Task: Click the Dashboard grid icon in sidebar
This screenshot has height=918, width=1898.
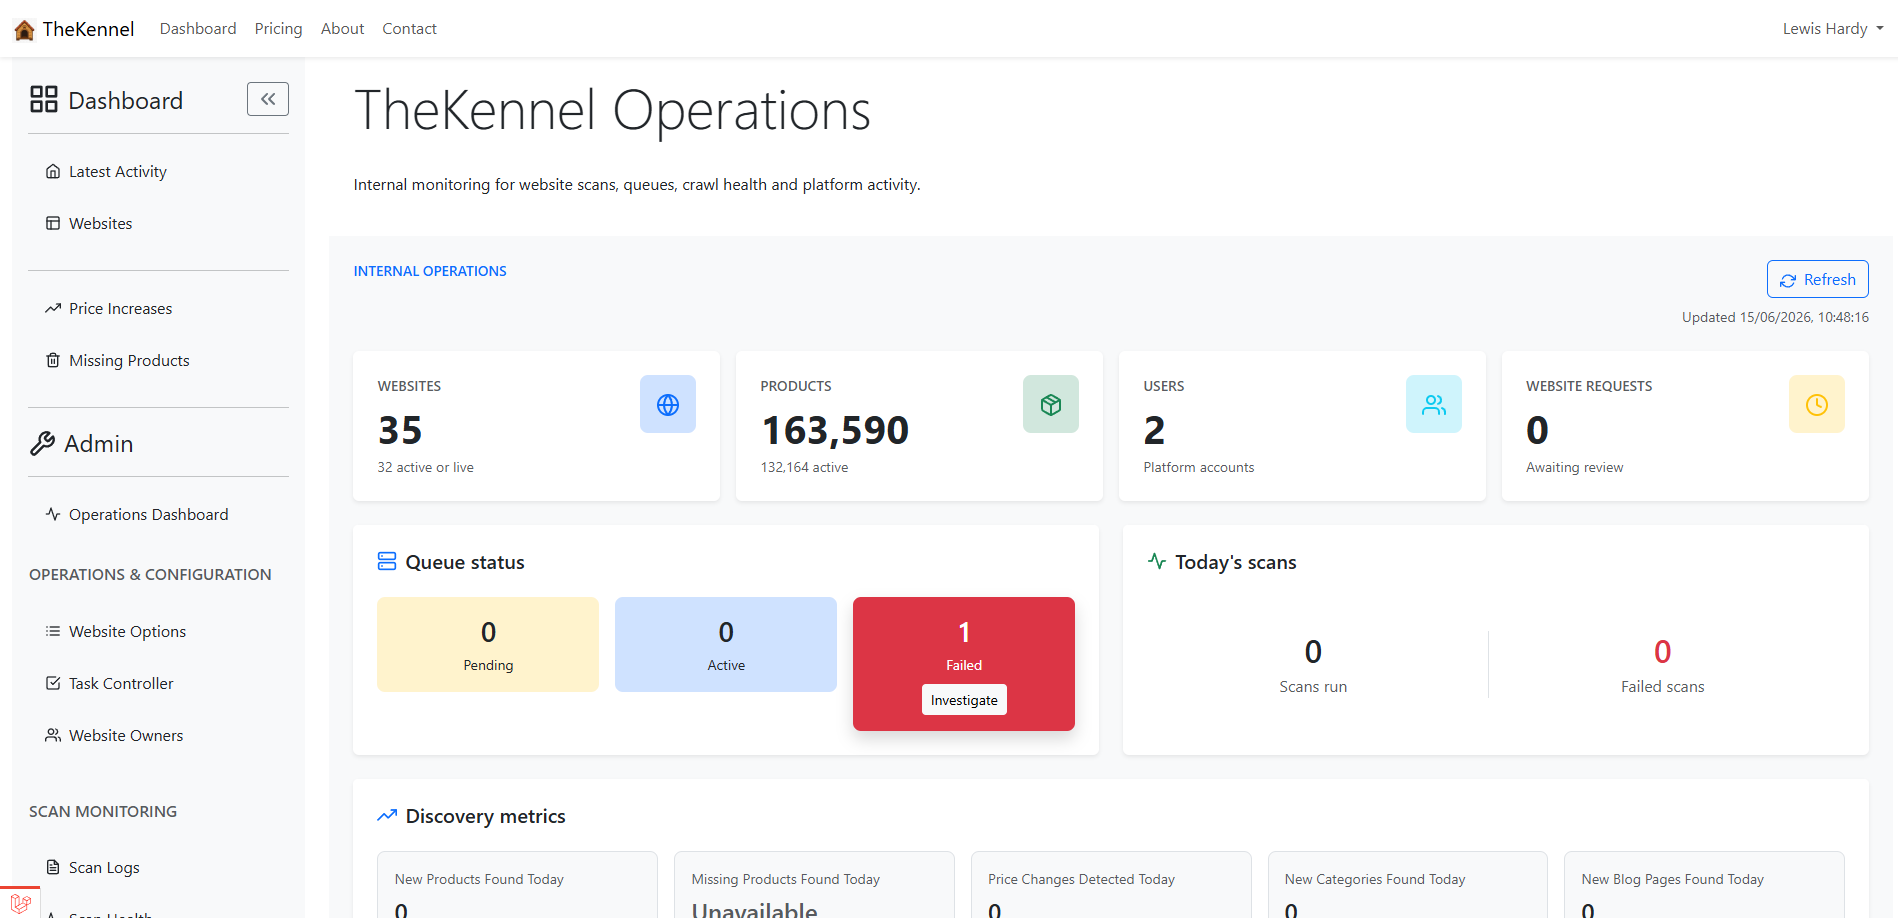Action: 44,99
